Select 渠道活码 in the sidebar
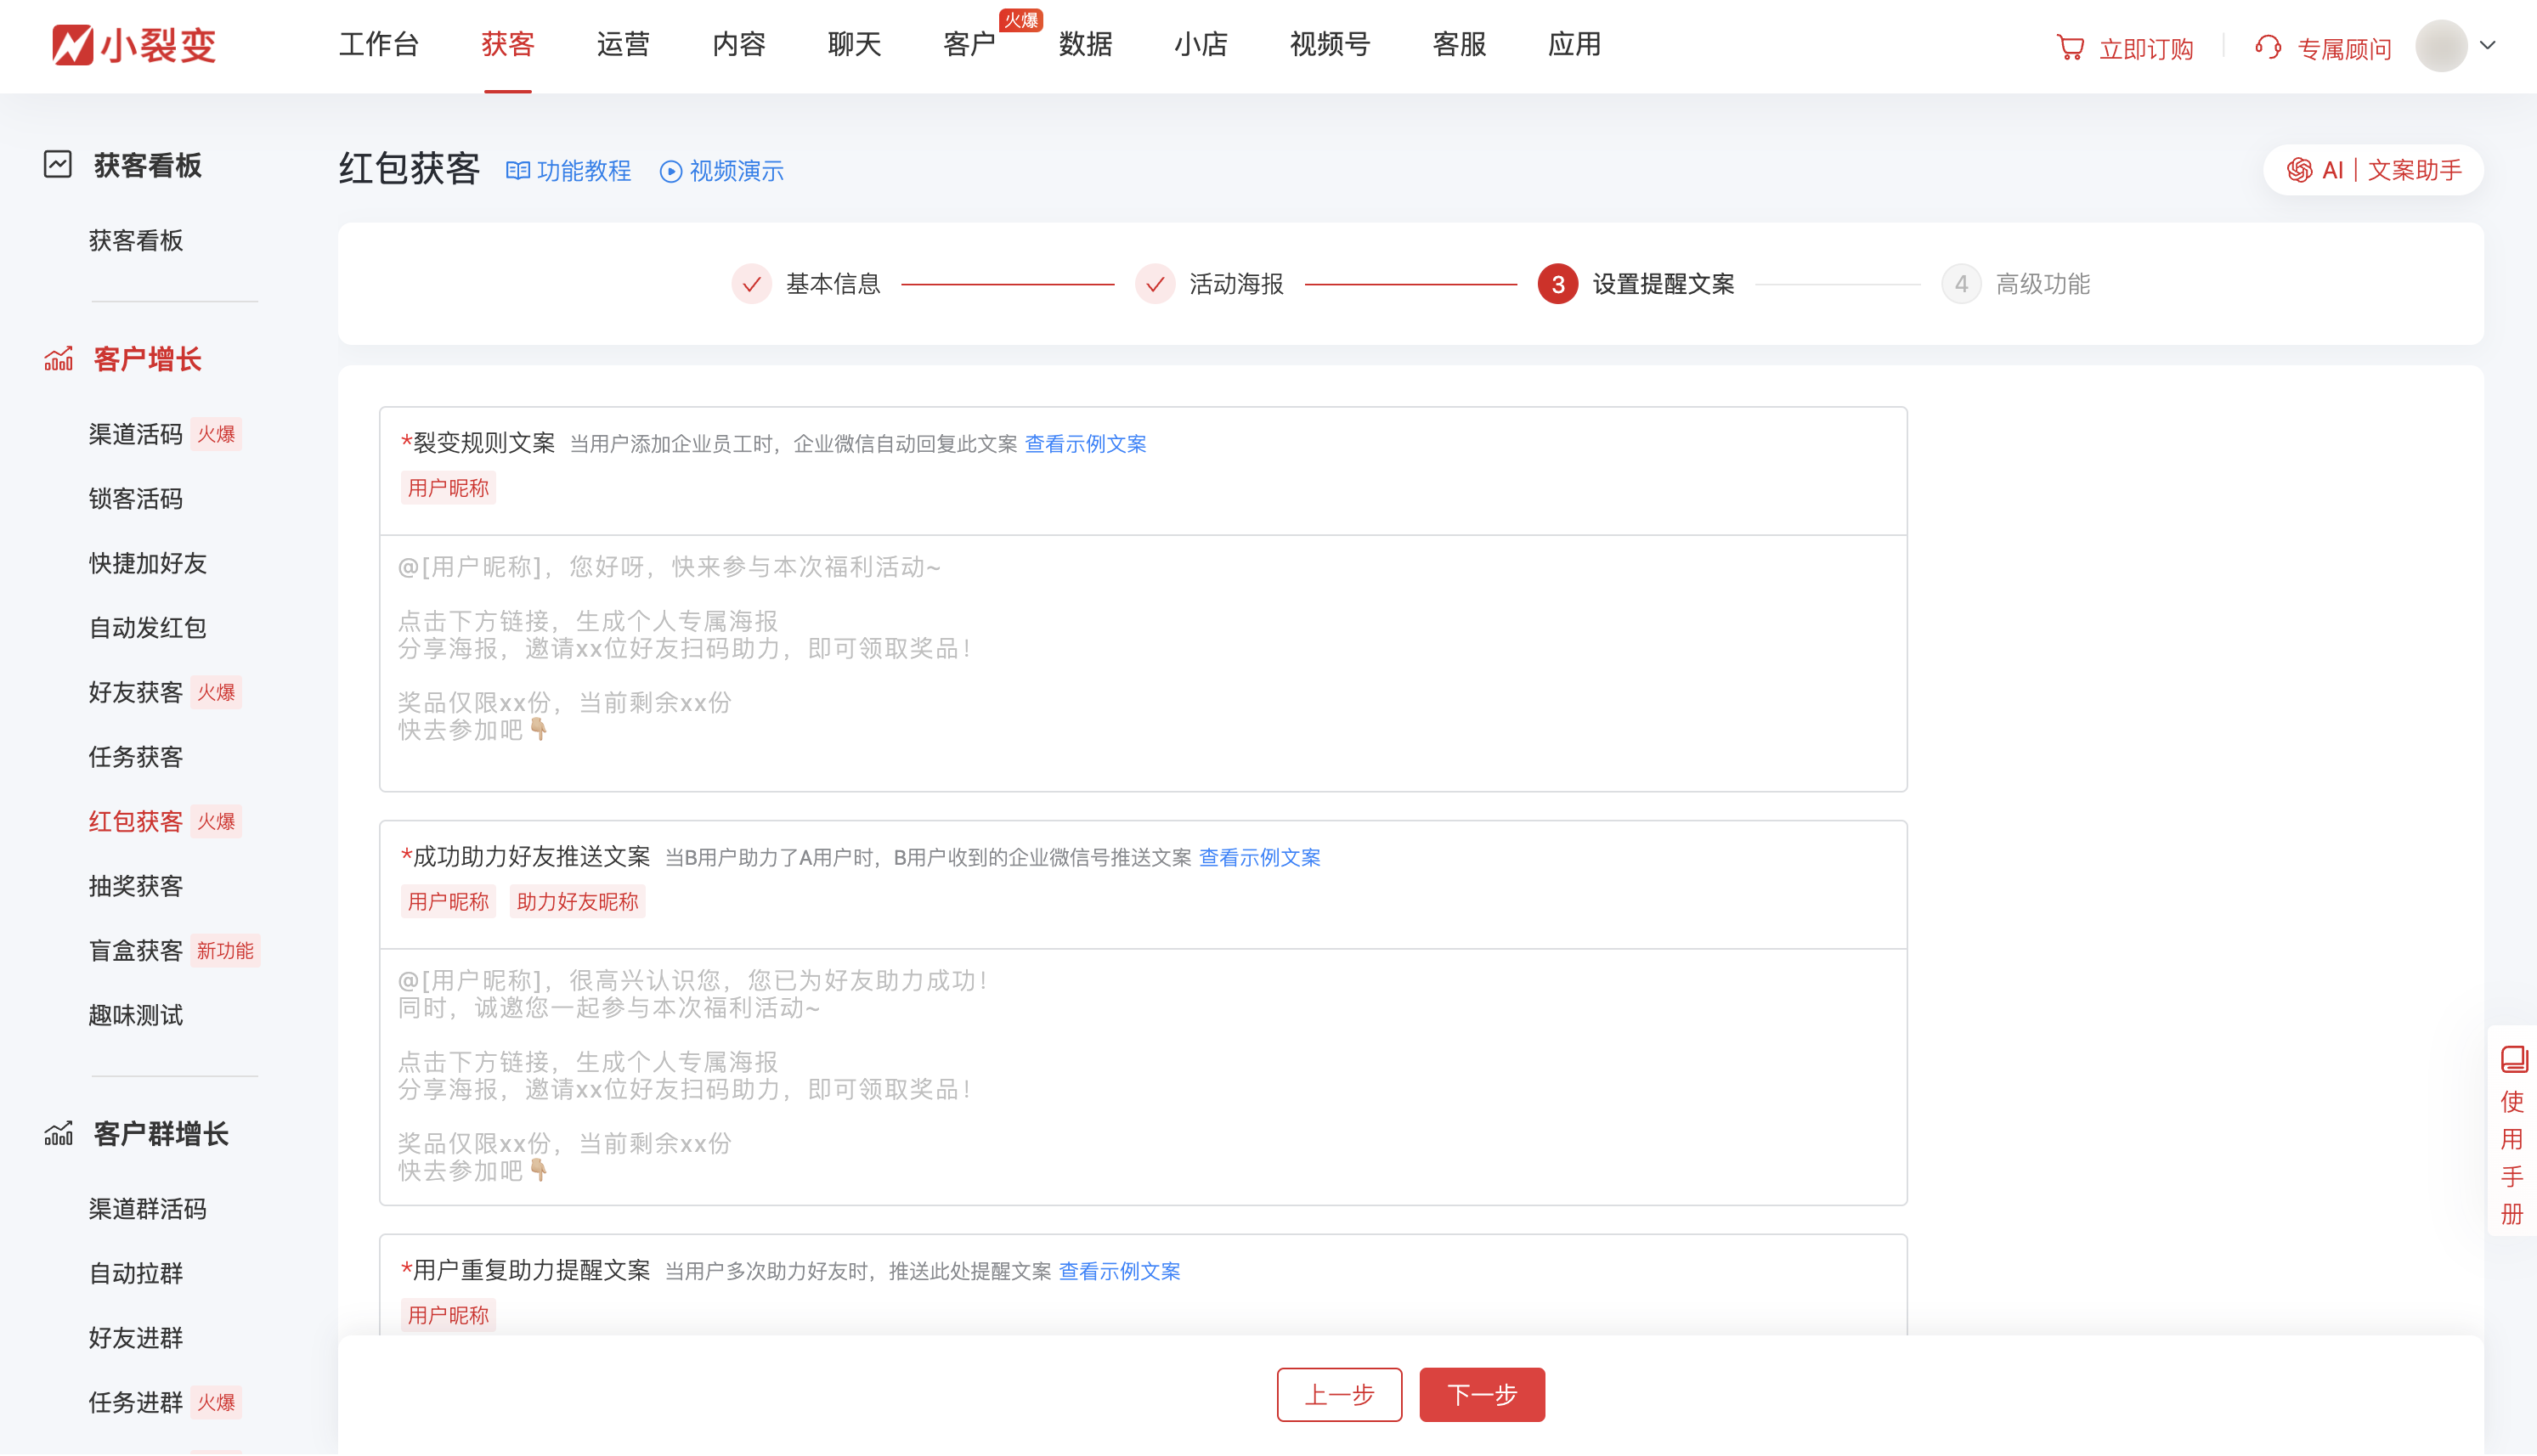Image resolution: width=2537 pixels, height=1456 pixels. pos(135,434)
